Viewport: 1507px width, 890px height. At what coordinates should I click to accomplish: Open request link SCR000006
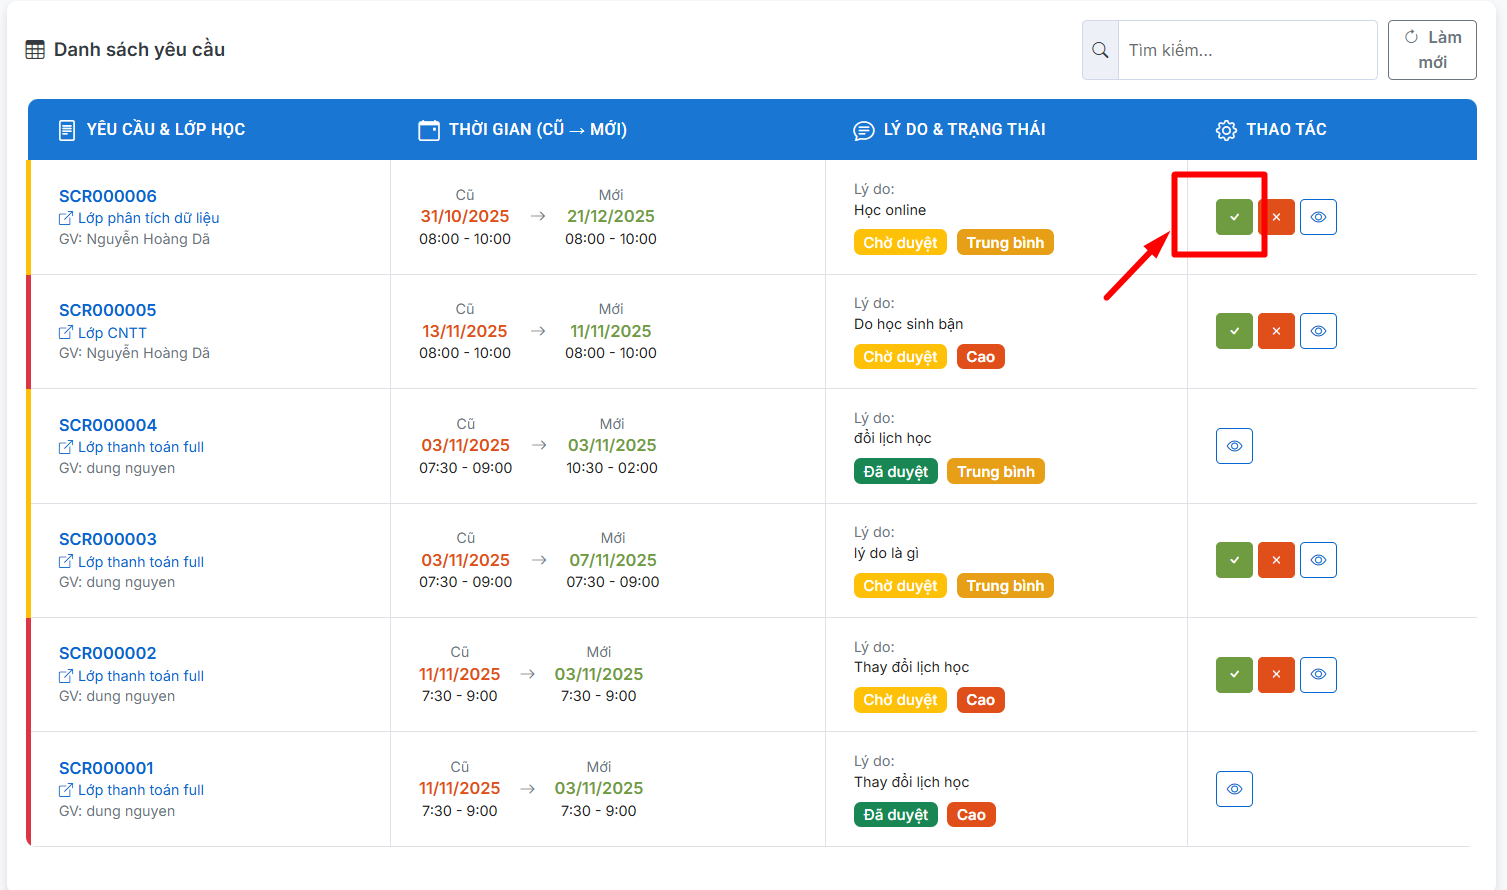(108, 196)
